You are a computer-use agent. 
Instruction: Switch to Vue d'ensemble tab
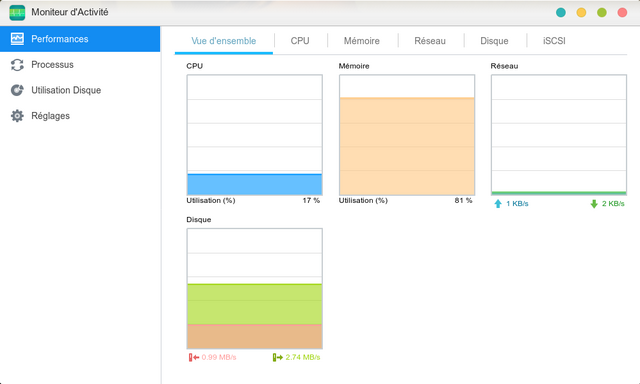[224, 41]
